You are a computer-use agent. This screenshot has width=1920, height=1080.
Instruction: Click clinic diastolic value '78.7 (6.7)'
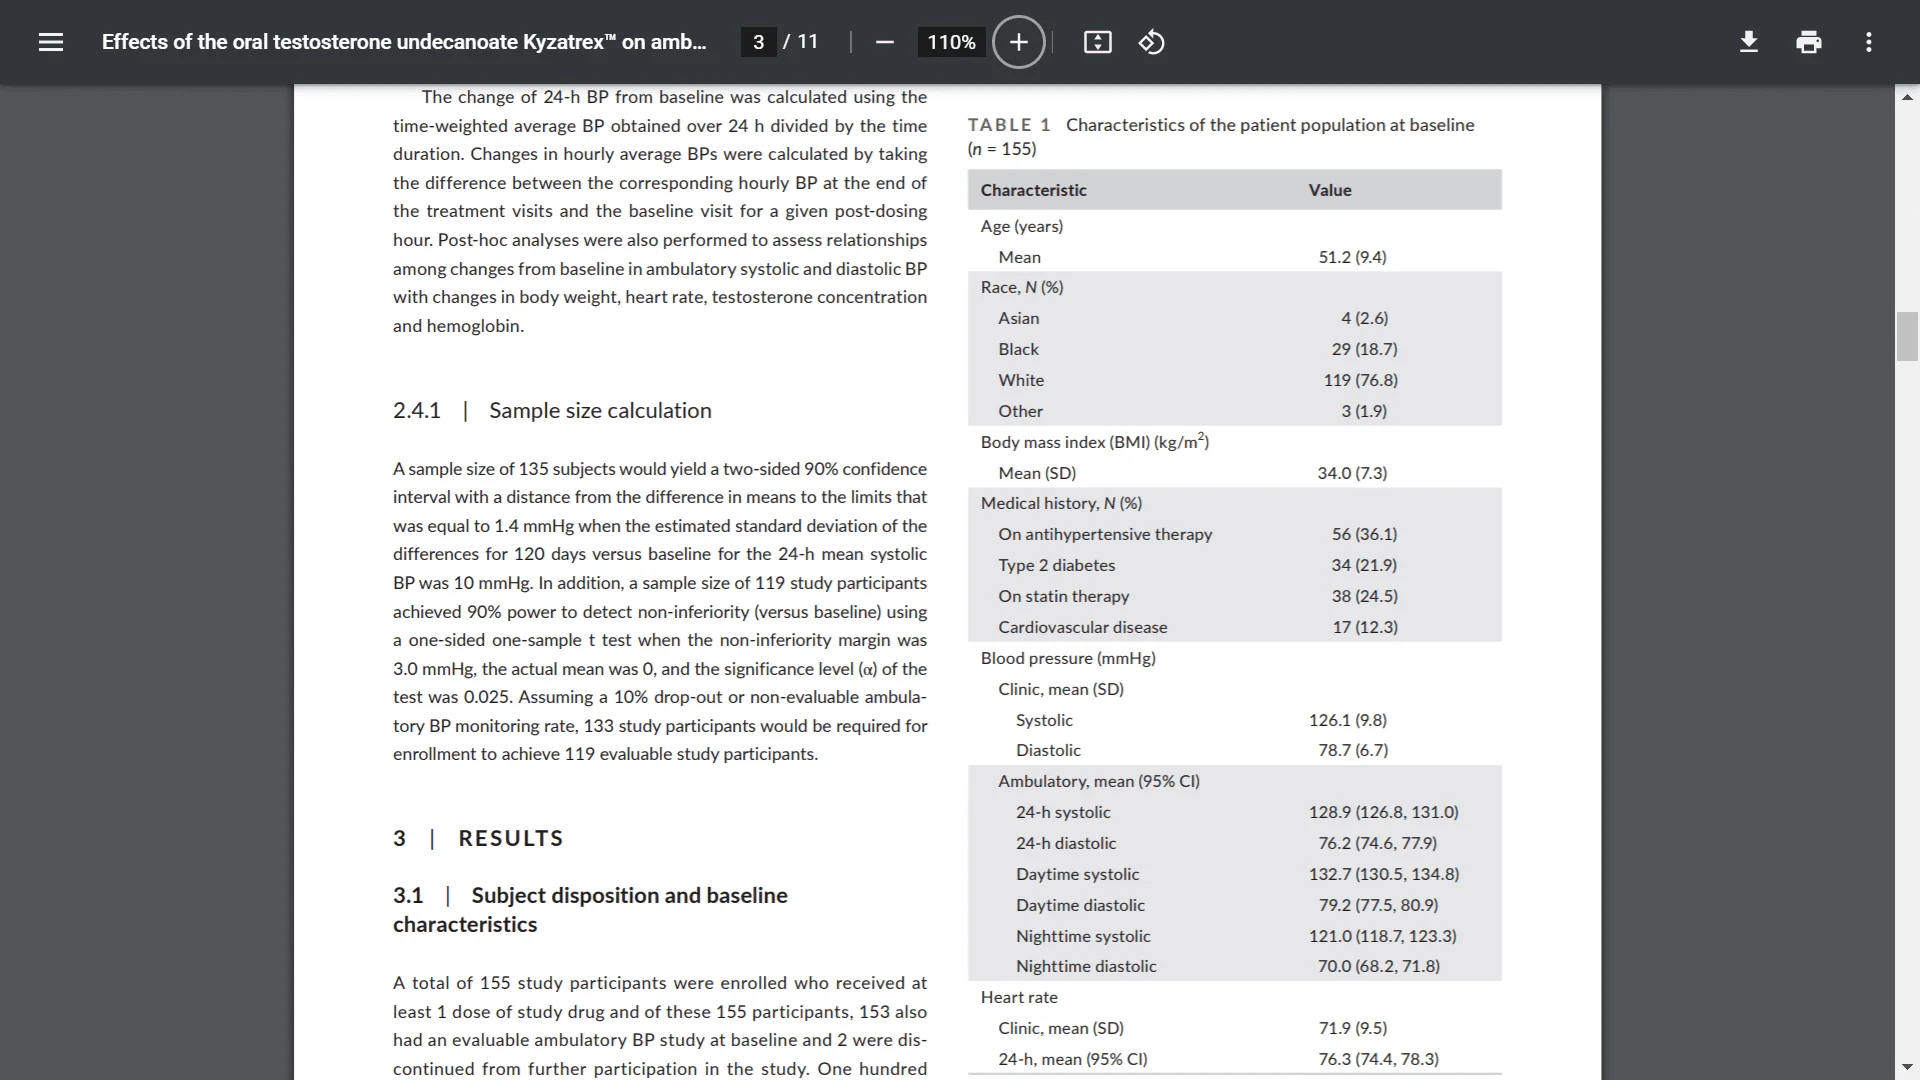point(1352,750)
